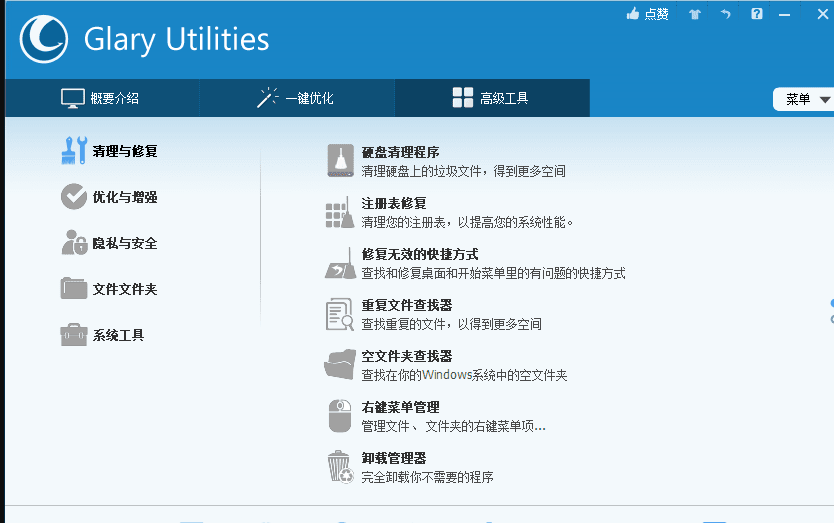This screenshot has height=523, width=834.
Task: Choose the 隐私与安全 category
Action: (x=109, y=243)
